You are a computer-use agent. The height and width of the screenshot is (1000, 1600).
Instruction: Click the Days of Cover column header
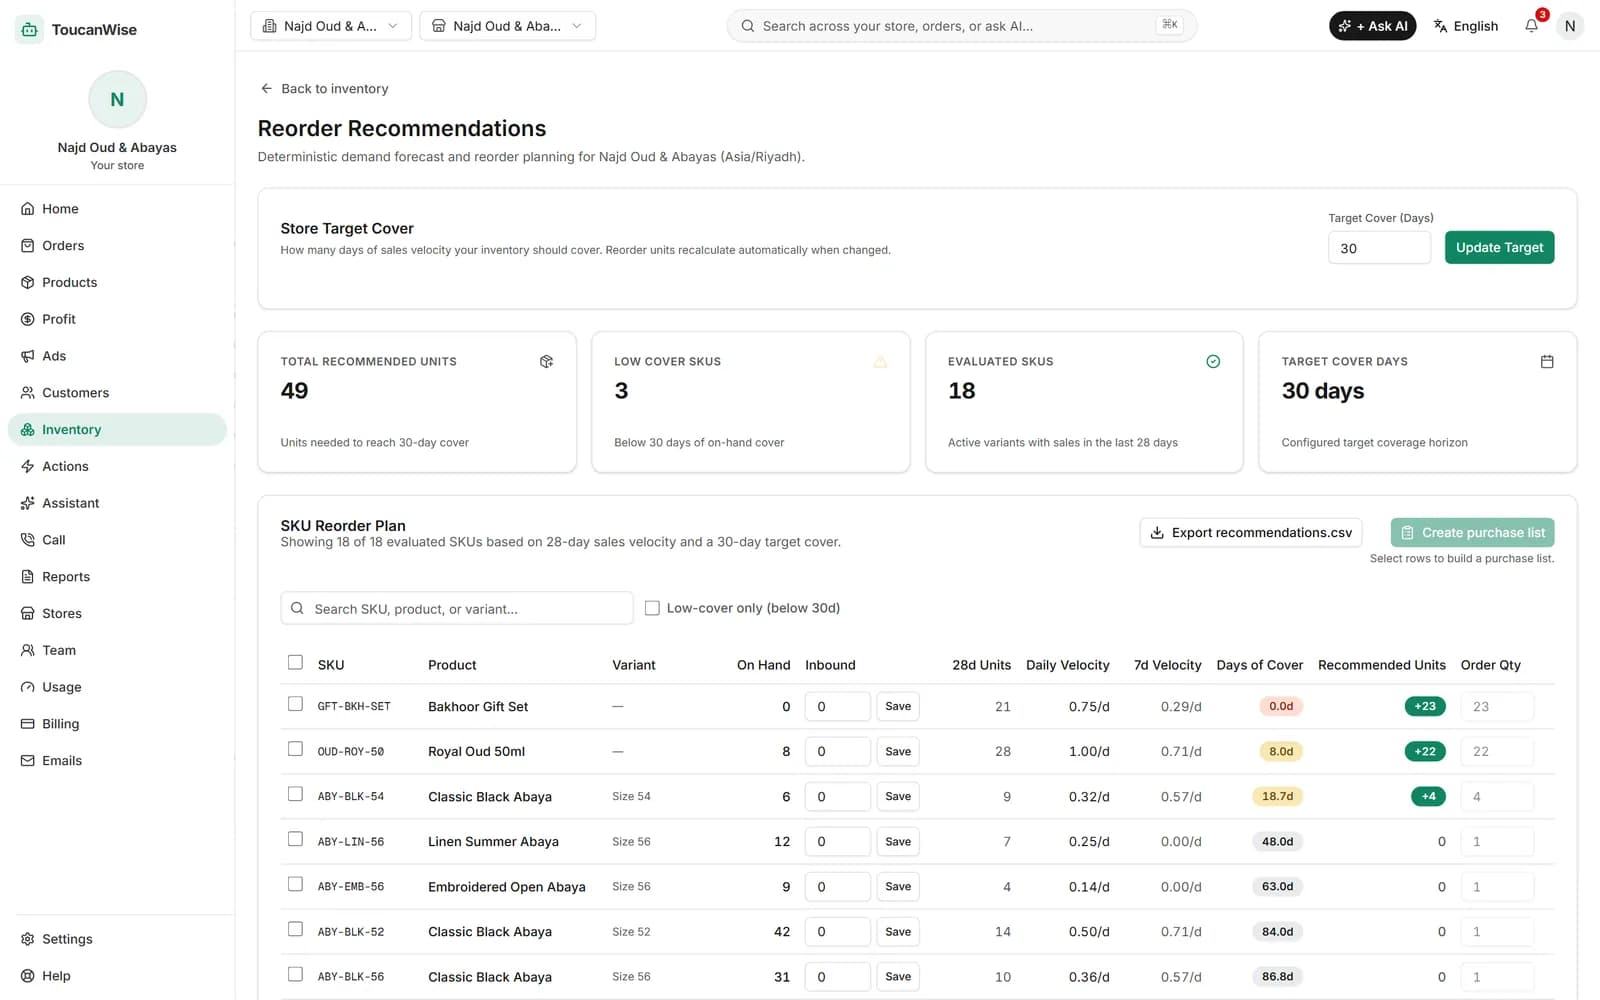tap(1259, 665)
